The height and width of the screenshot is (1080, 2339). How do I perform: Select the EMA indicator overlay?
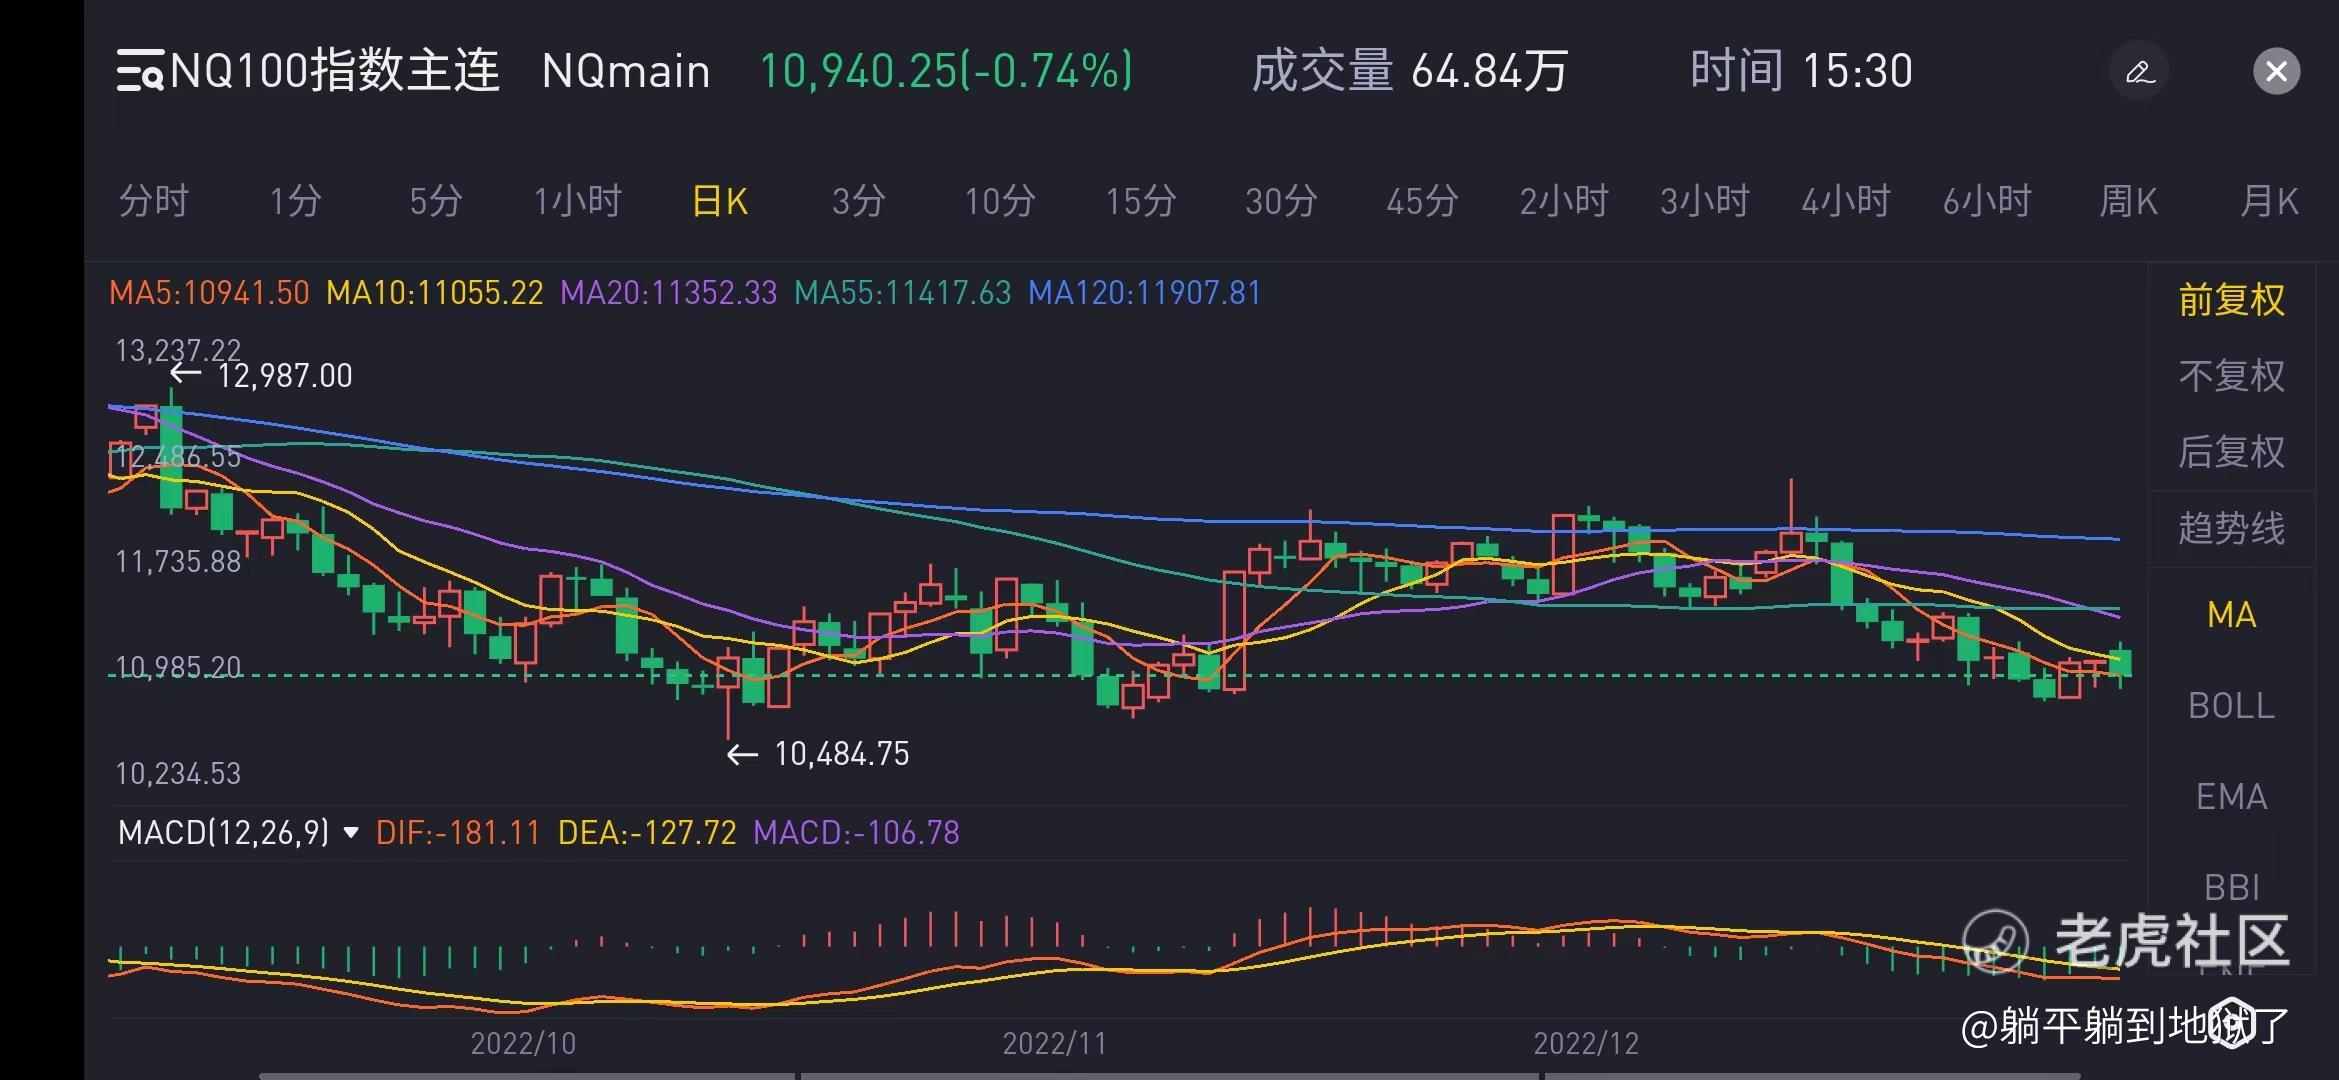pos(2231,796)
